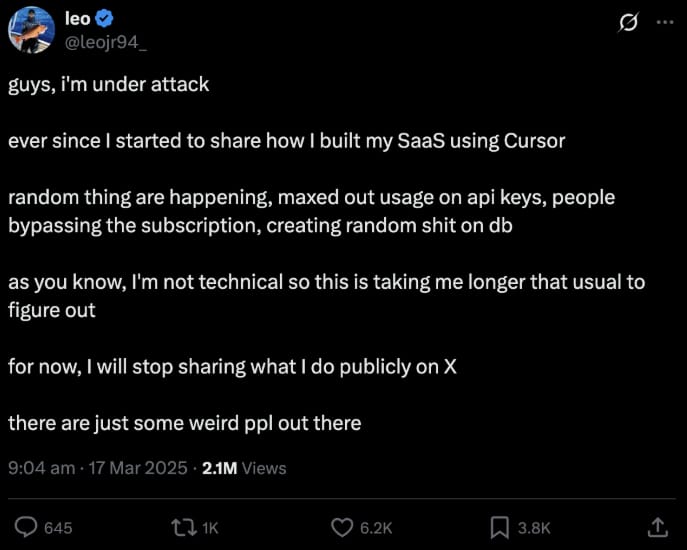Click the blue verified badge next to leo

pyautogui.click(x=106, y=19)
